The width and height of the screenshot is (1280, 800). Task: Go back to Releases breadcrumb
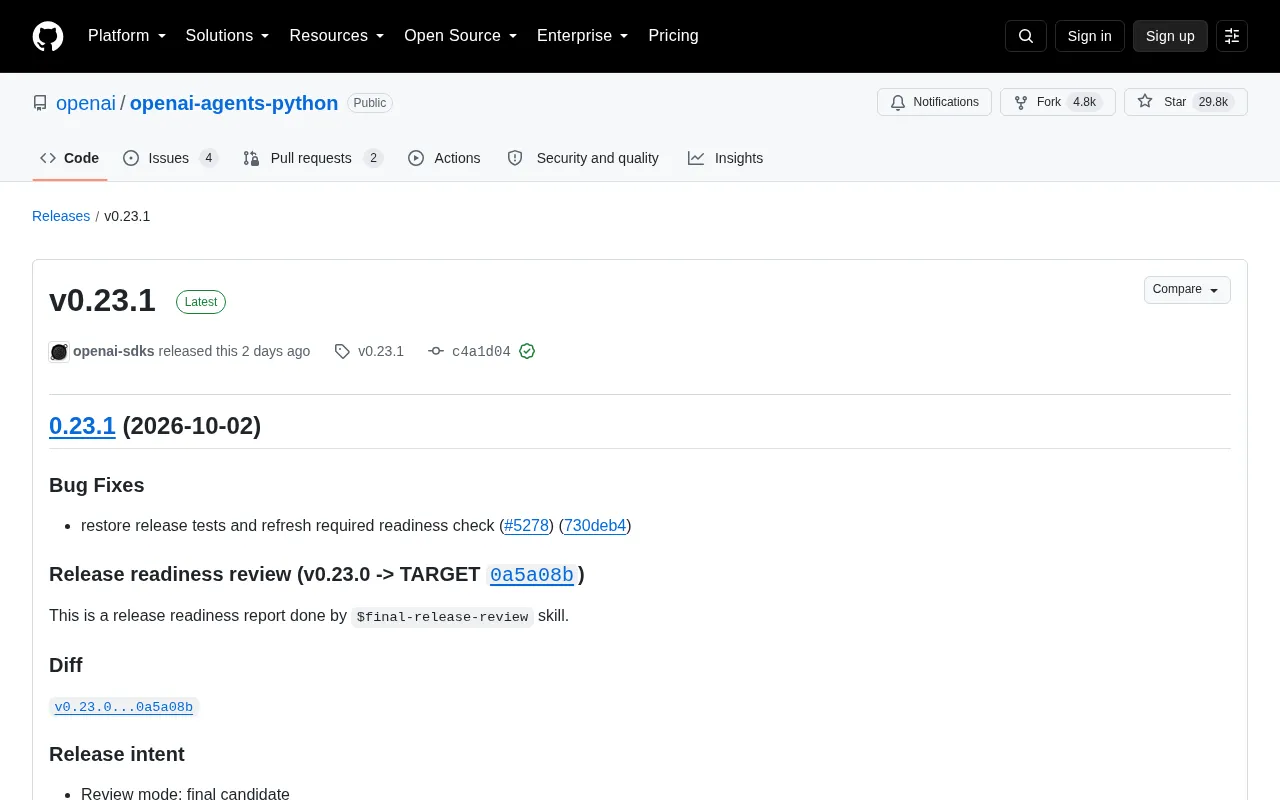coord(61,216)
